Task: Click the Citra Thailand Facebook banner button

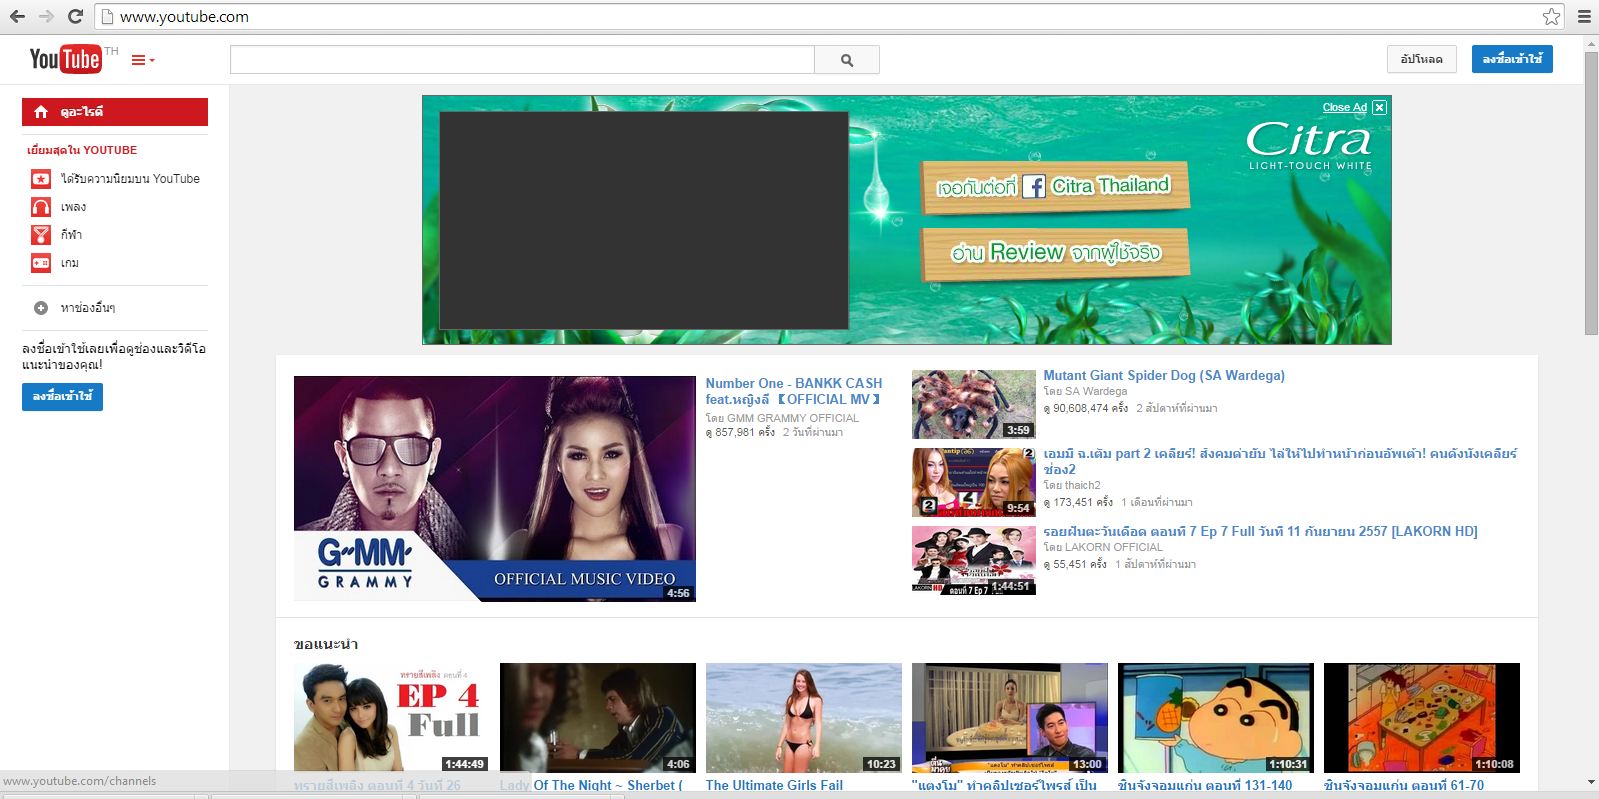Action: [1054, 186]
